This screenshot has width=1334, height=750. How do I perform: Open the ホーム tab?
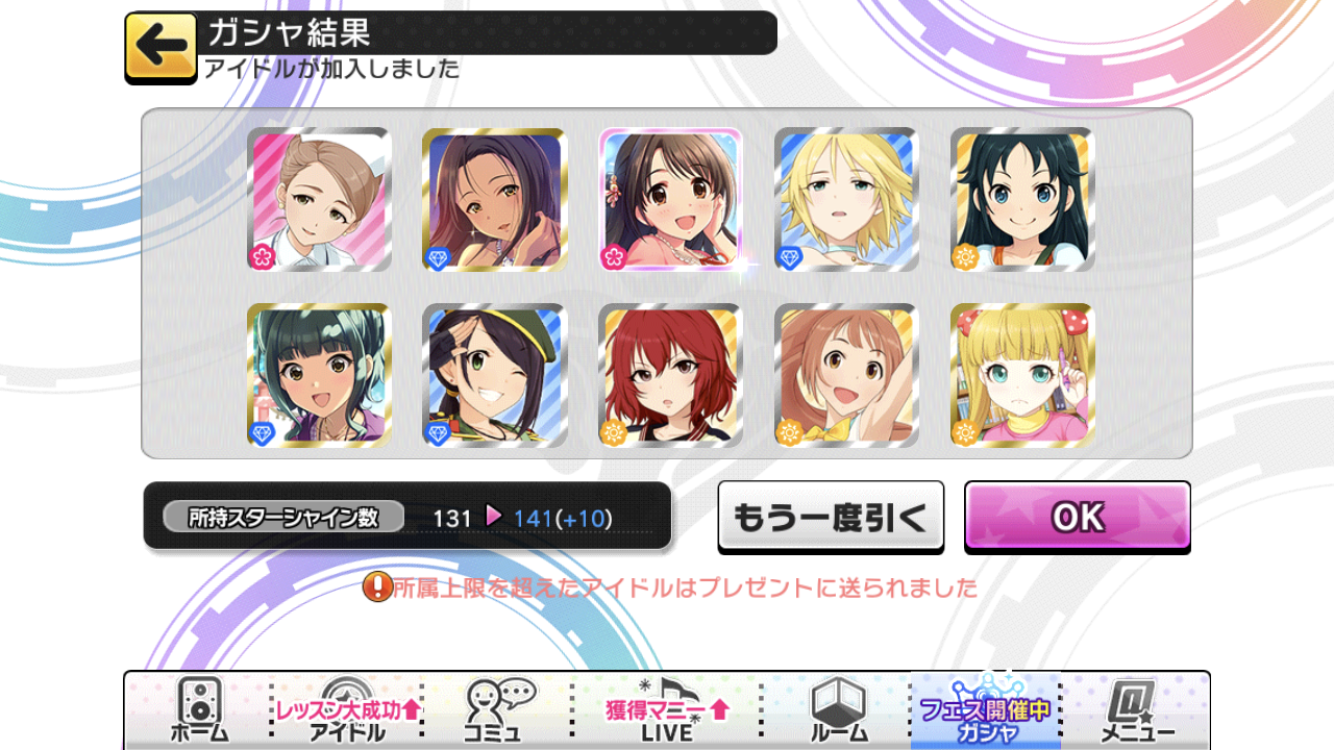[197, 709]
